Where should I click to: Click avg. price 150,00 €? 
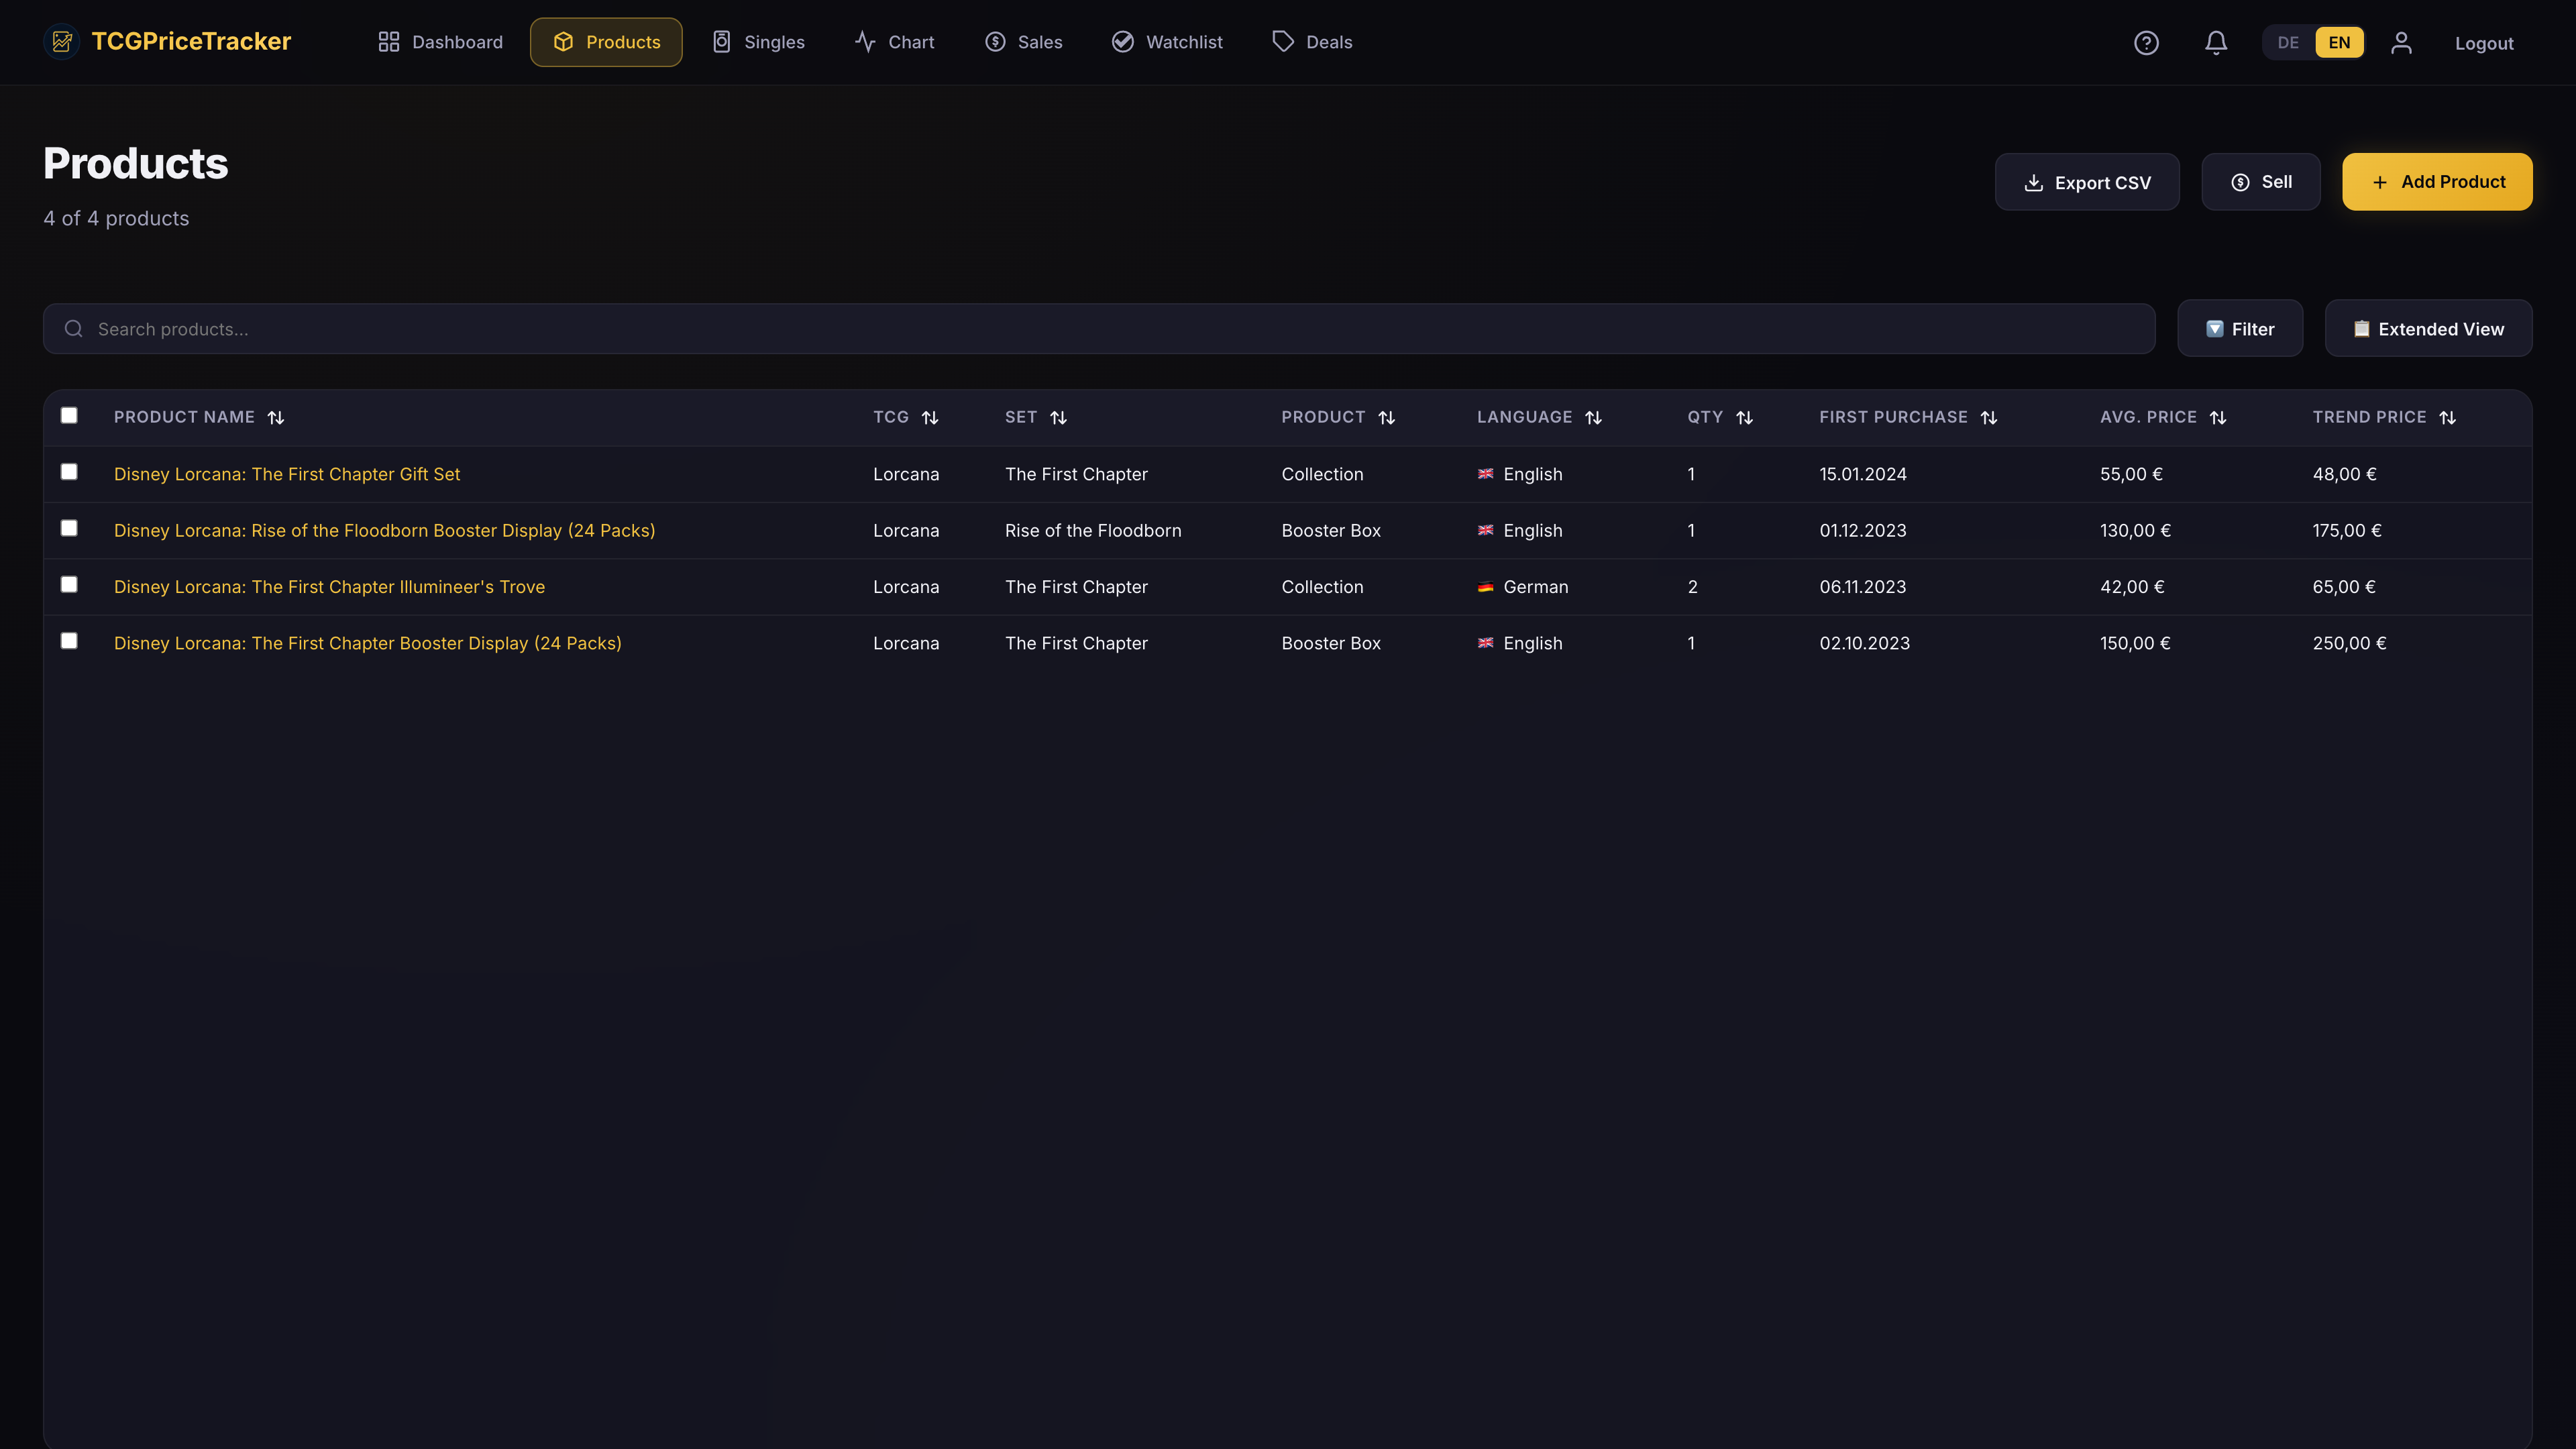coord(2135,643)
